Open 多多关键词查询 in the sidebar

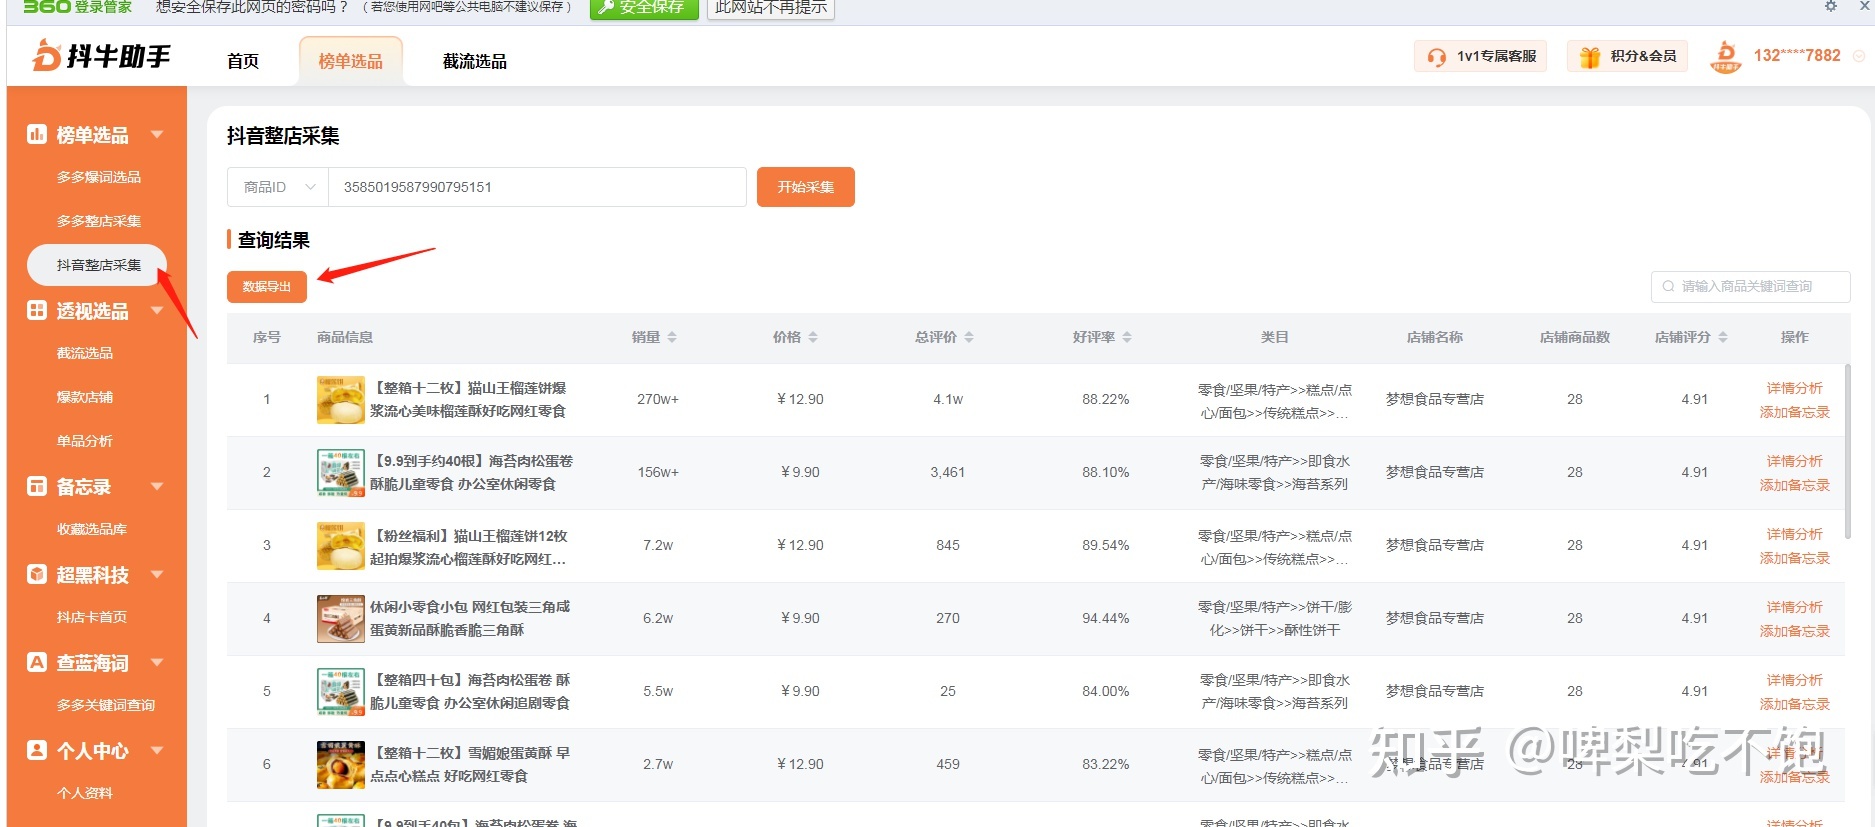point(106,705)
